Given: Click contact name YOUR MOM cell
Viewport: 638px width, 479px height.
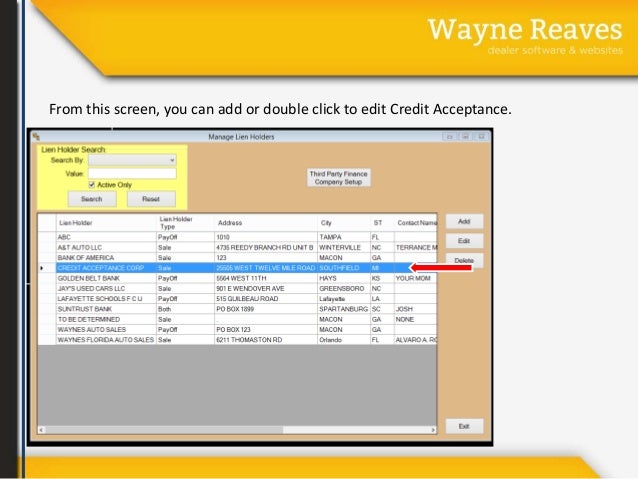Looking at the screenshot, I should coord(415,278).
